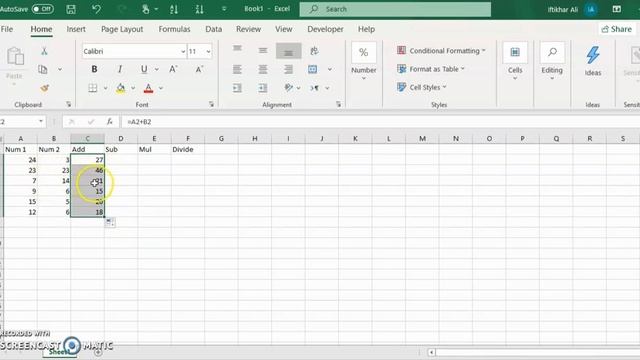Click Middle Align icon
640x360 pixels.
point(263,50)
